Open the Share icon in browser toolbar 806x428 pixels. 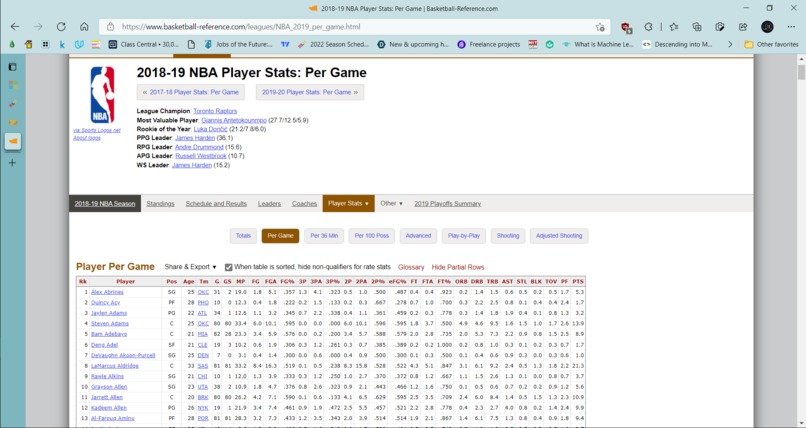[x=743, y=27]
